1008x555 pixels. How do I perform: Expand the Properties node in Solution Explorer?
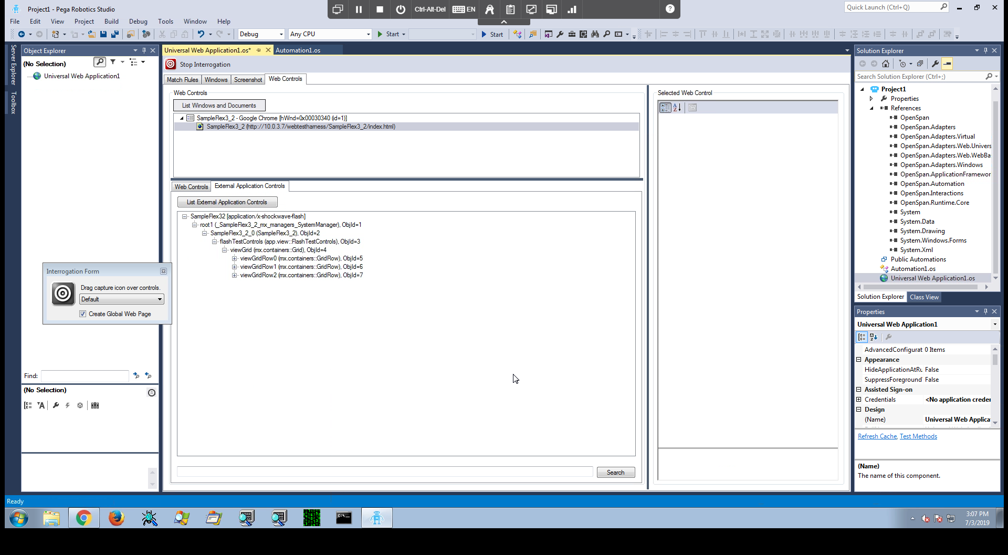(872, 98)
